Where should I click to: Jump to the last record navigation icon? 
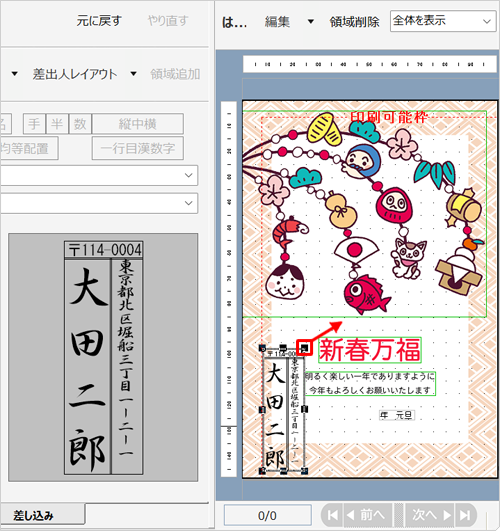tap(465, 515)
